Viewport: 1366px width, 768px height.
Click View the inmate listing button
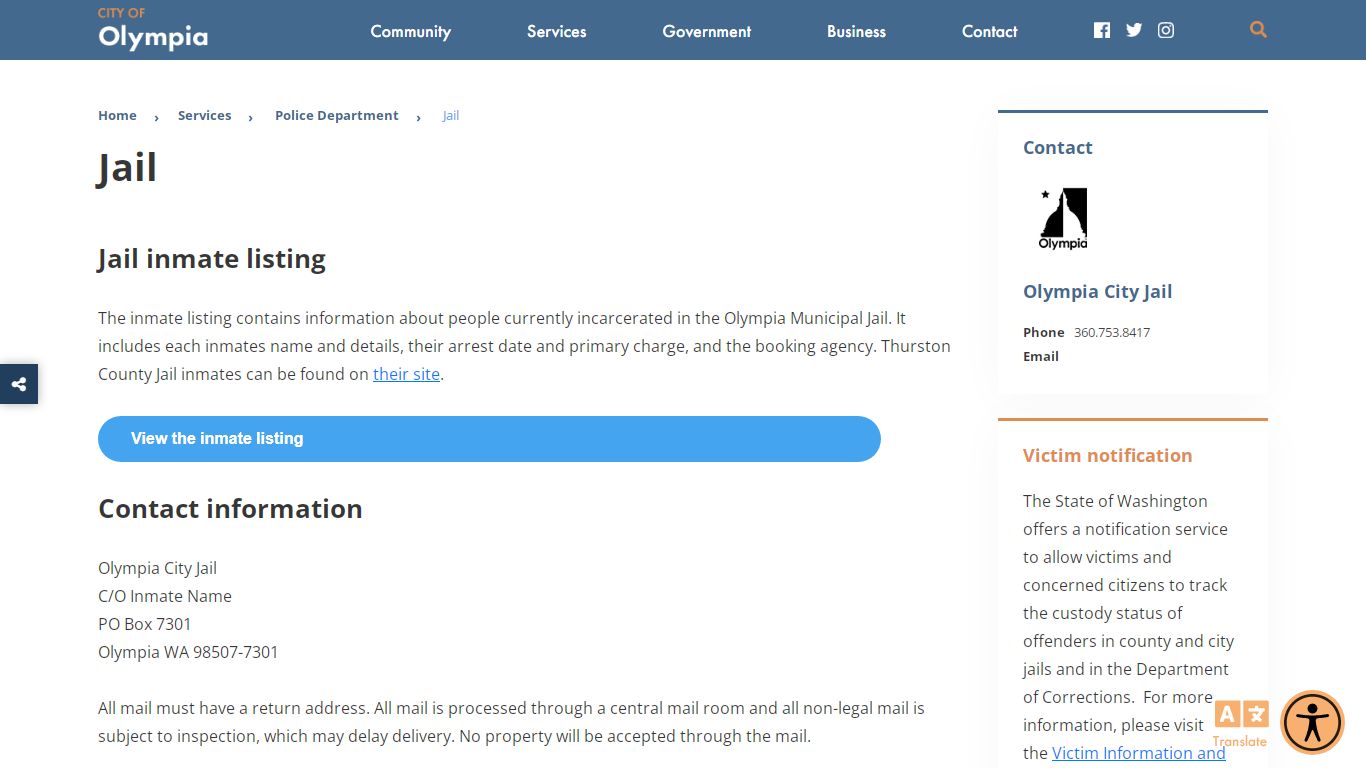(x=489, y=439)
